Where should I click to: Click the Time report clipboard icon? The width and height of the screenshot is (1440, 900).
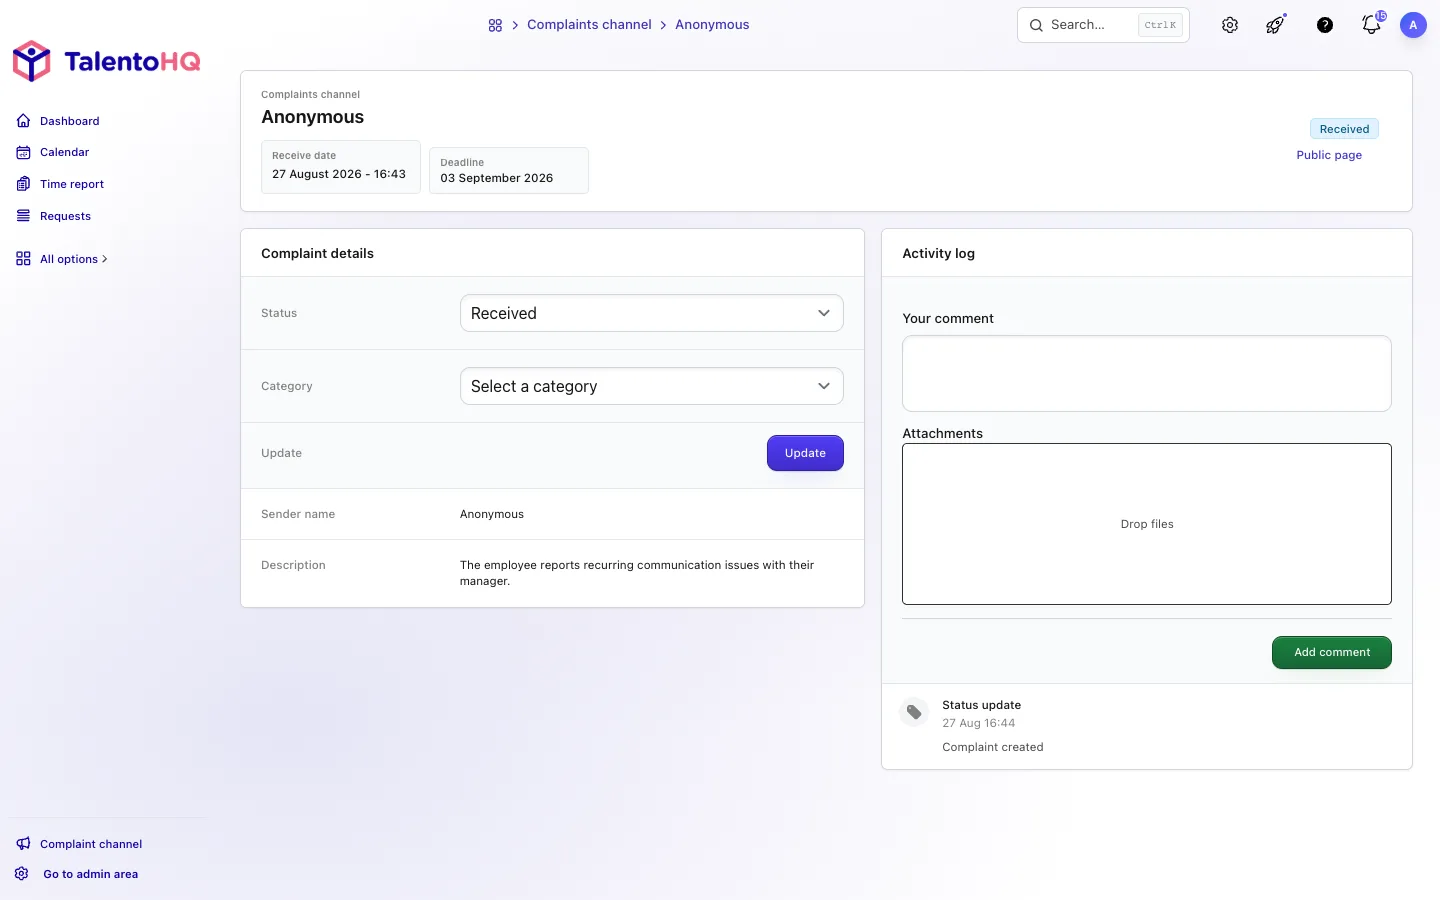click(x=23, y=184)
